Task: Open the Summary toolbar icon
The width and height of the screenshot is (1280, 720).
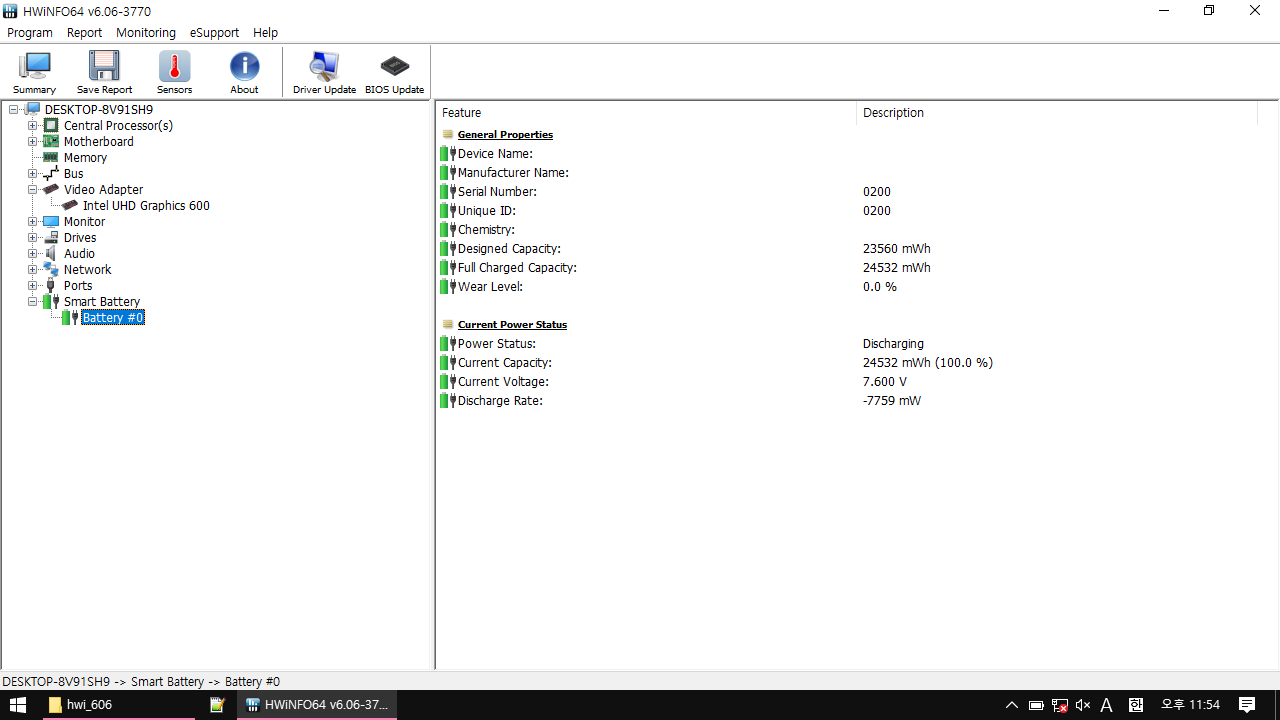Action: tap(34, 73)
